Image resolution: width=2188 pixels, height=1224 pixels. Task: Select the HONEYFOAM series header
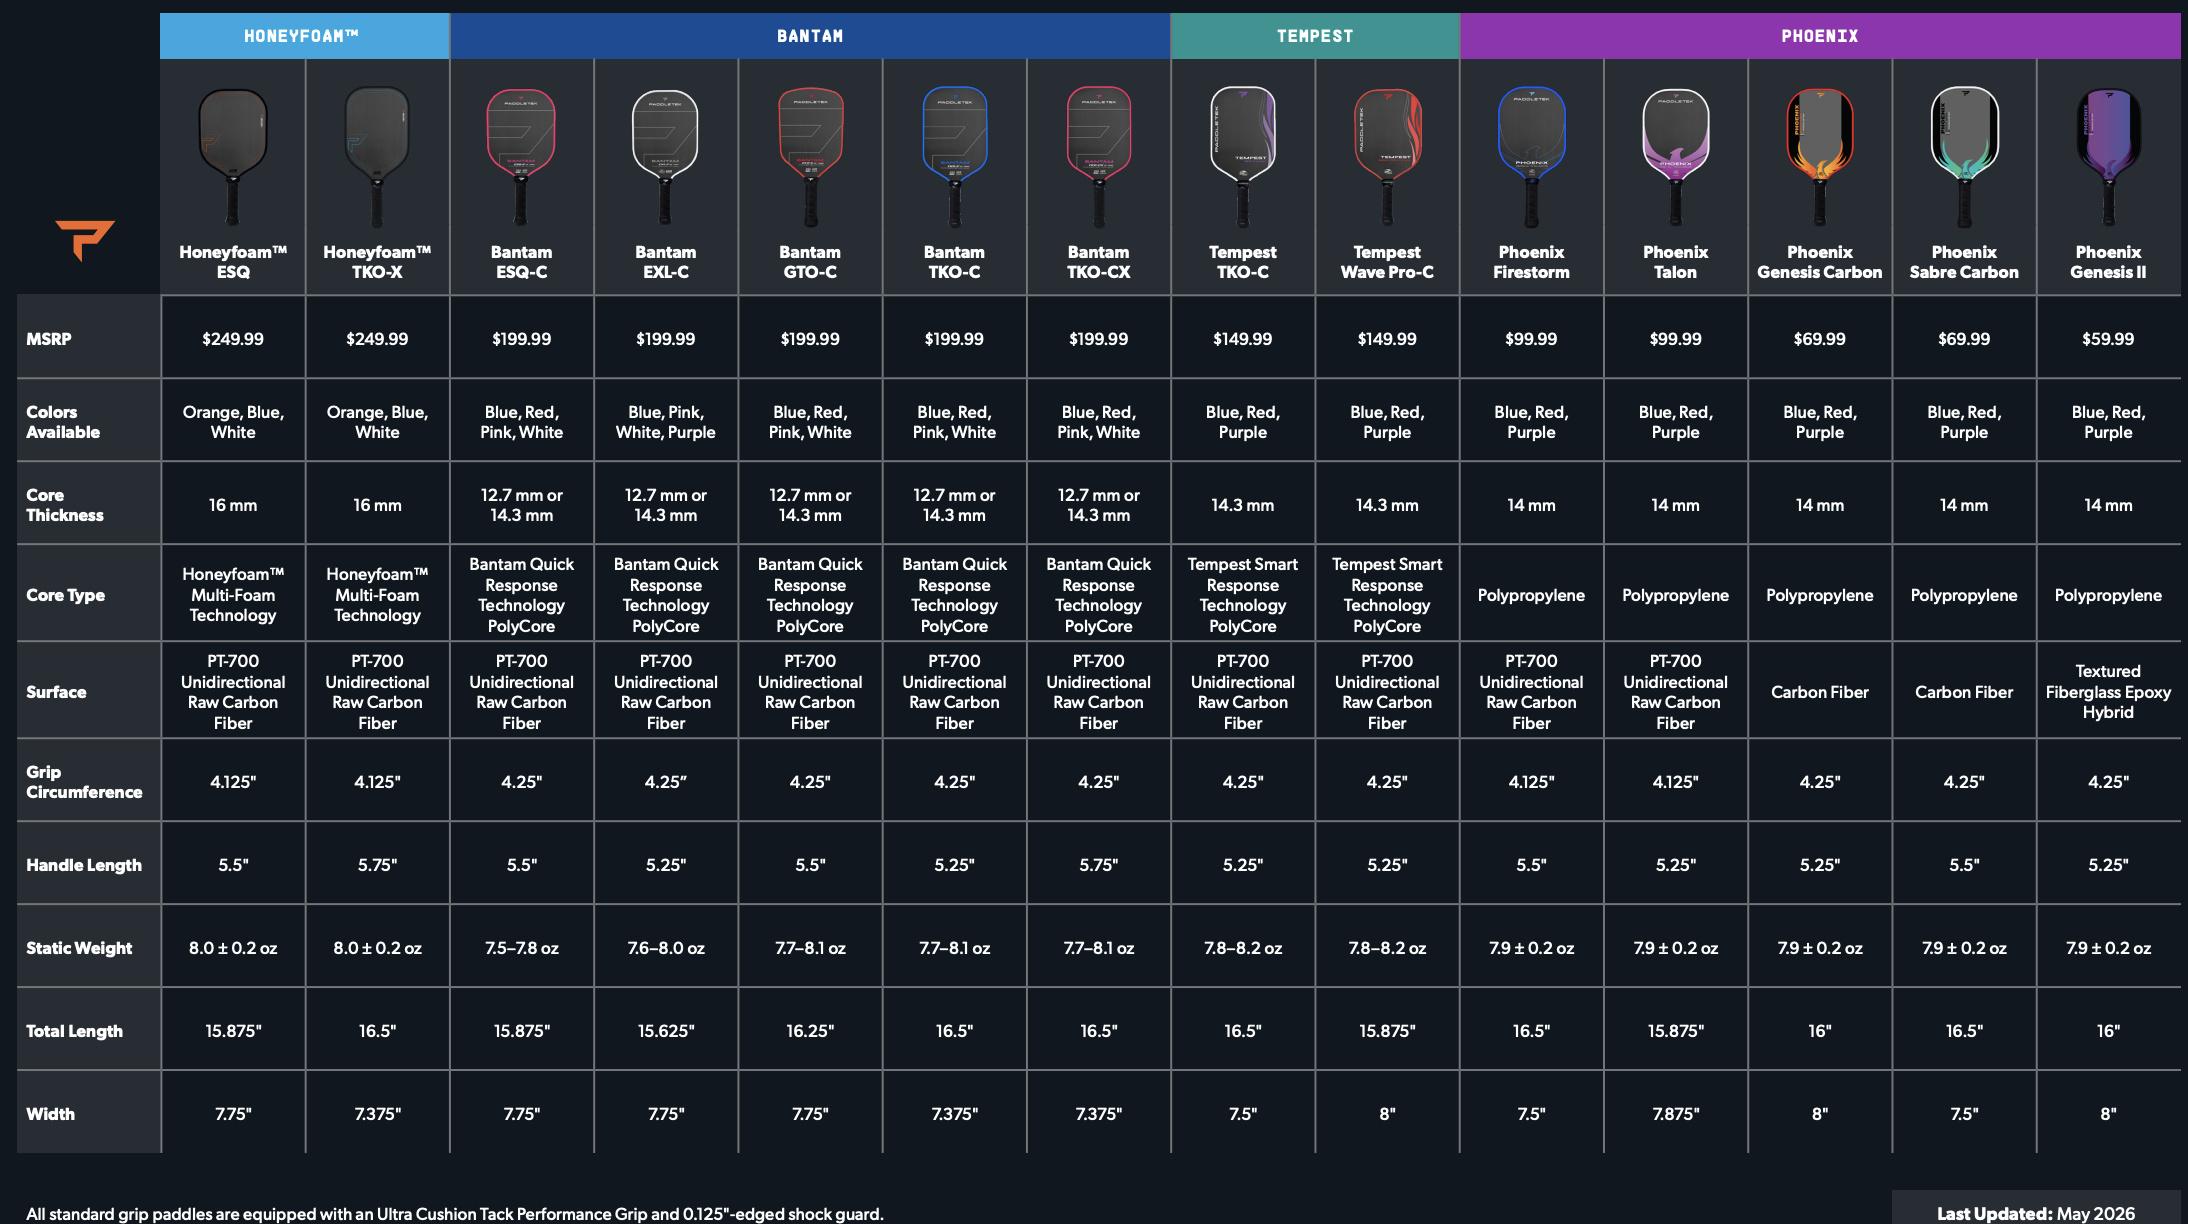click(x=304, y=36)
